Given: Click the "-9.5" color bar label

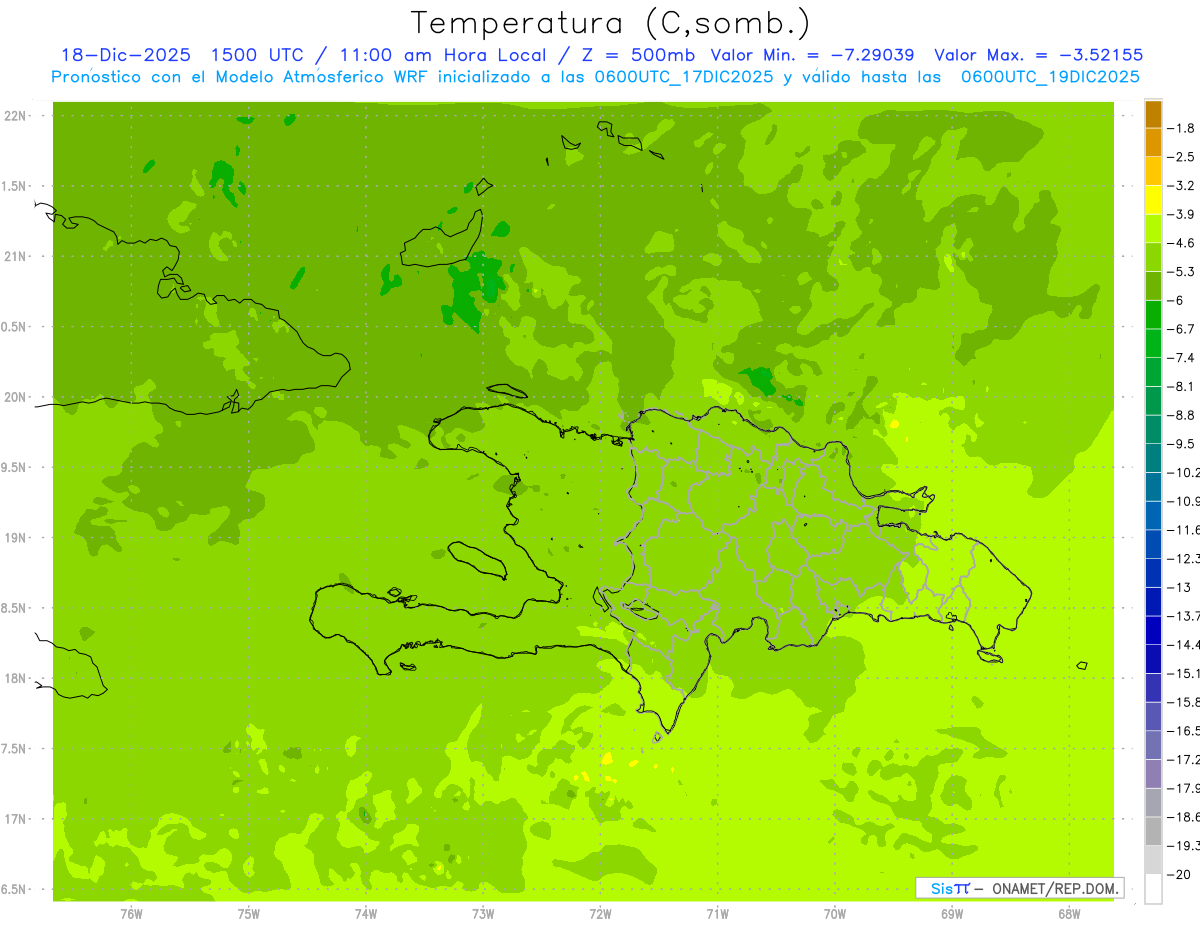Looking at the screenshot, I should coord(1182,444).
